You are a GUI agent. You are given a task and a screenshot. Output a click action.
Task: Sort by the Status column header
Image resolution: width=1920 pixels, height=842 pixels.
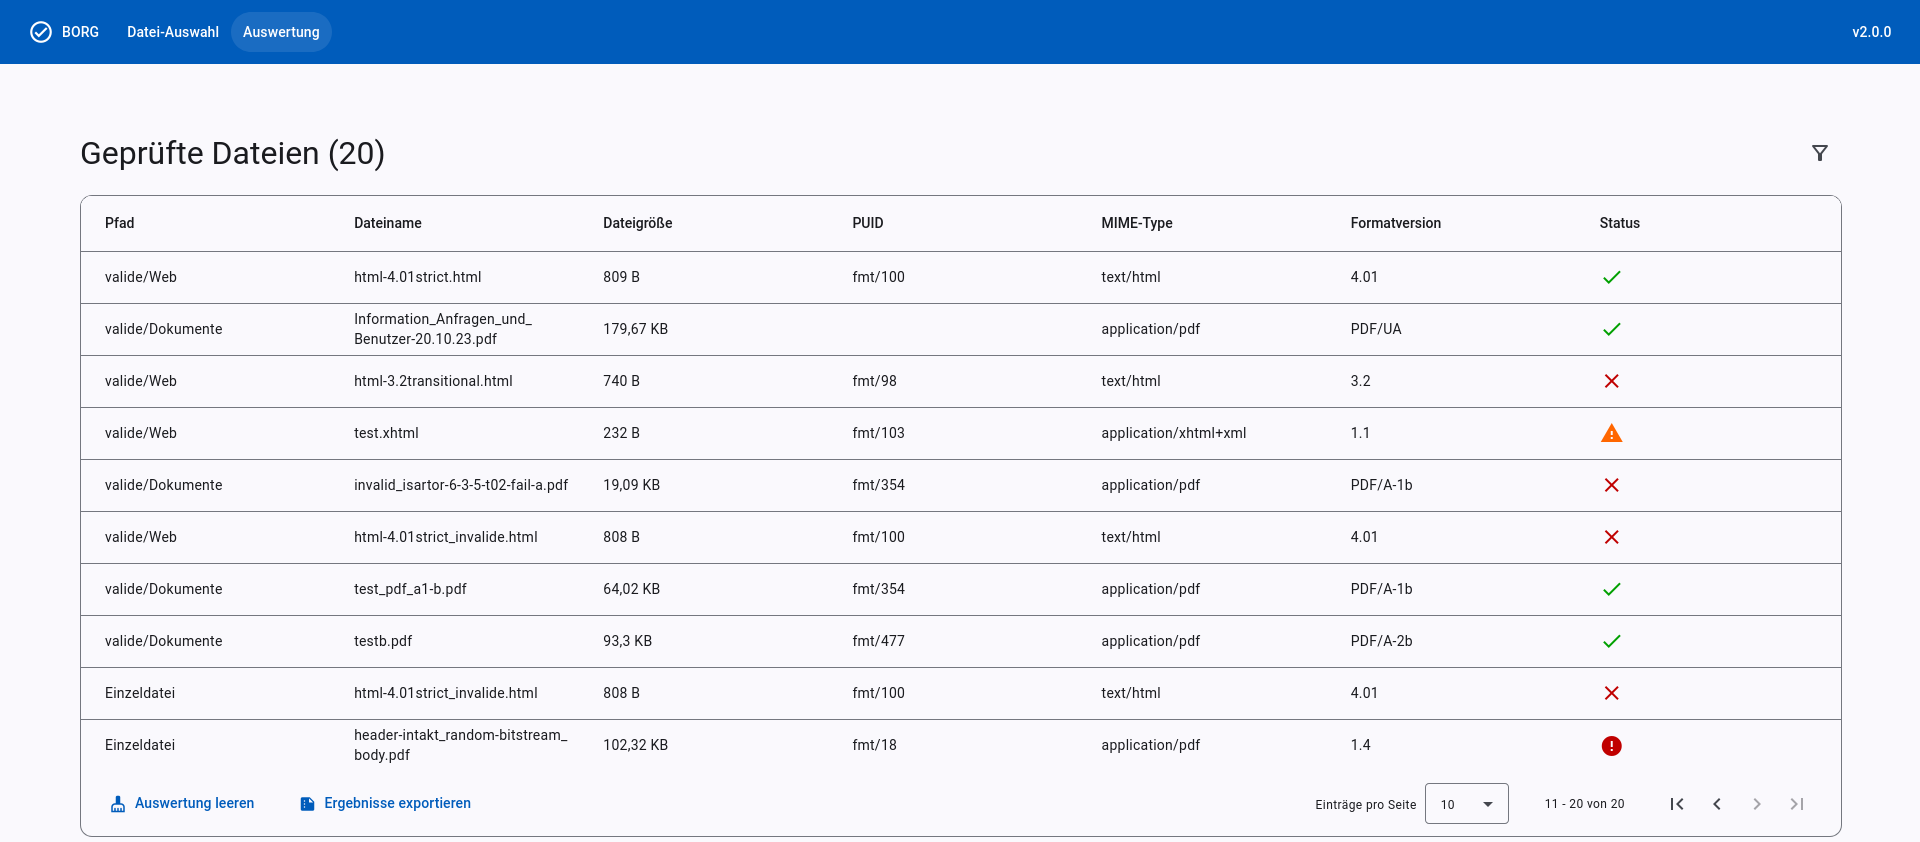pos(1619,223)
